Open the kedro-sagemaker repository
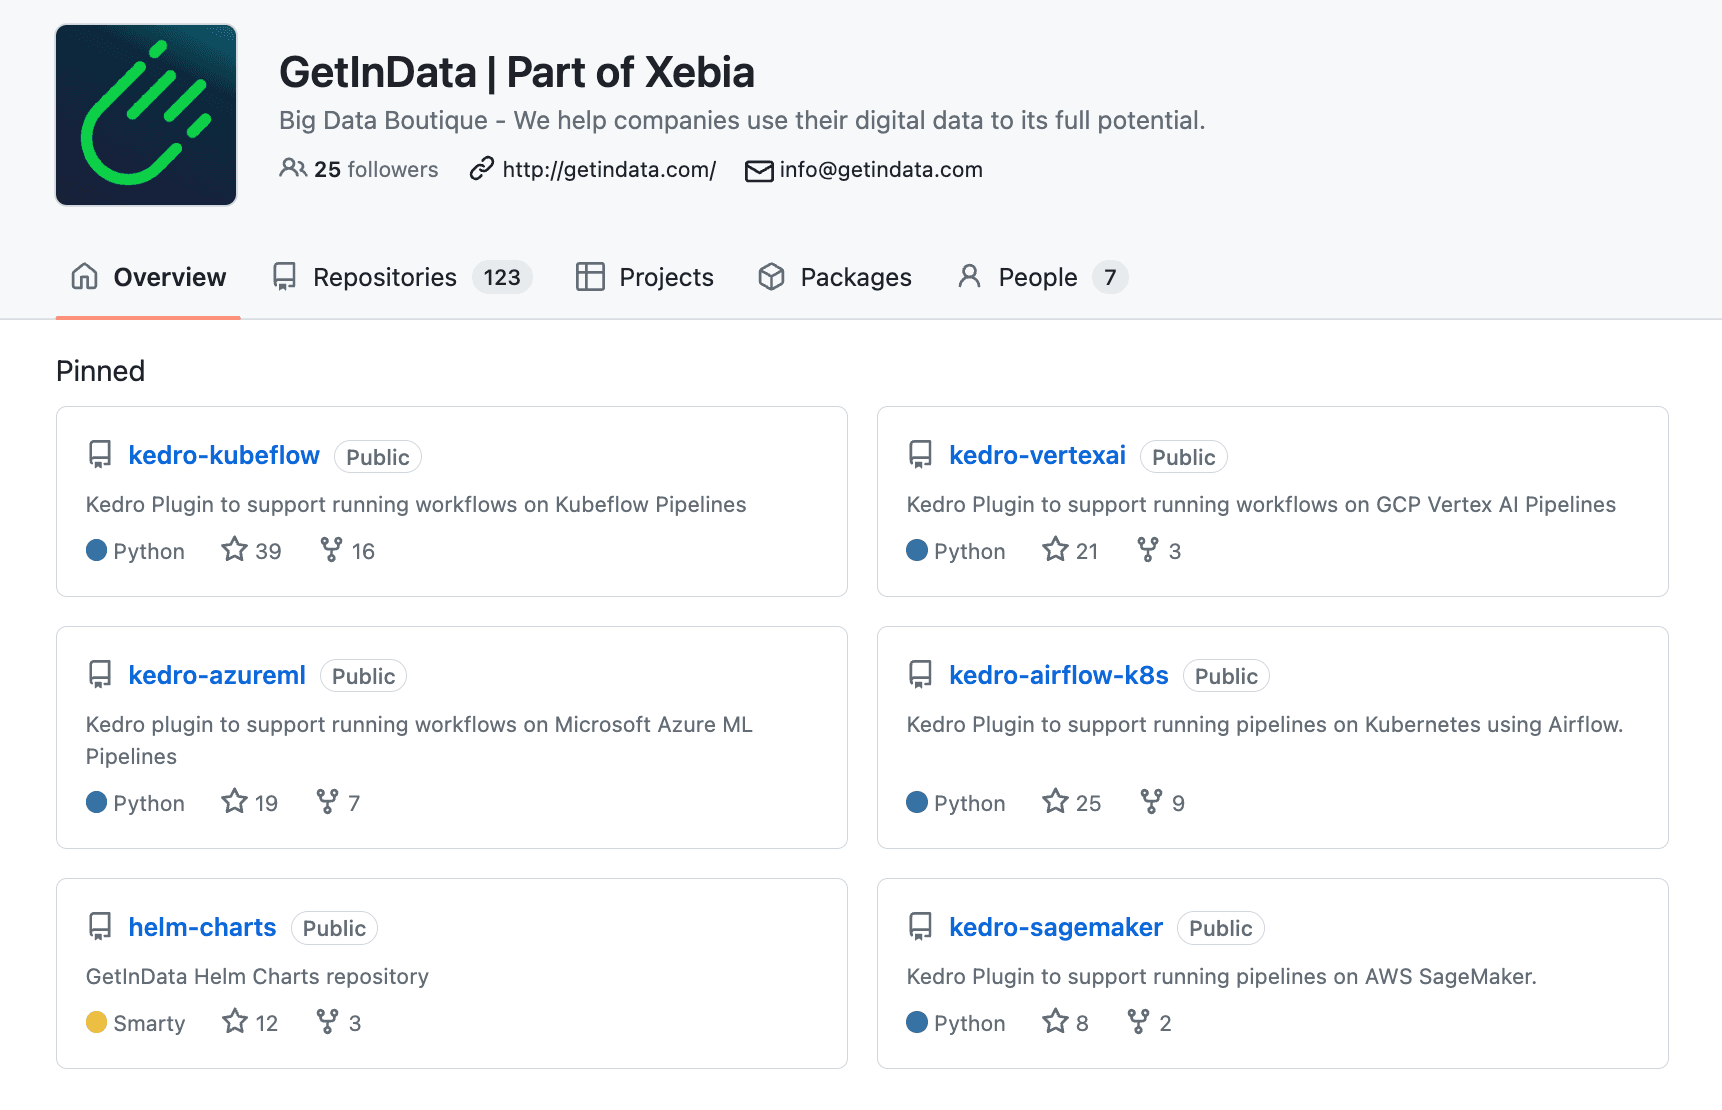This screenshot has width=1722, height=1110. tap(1056, 927)
